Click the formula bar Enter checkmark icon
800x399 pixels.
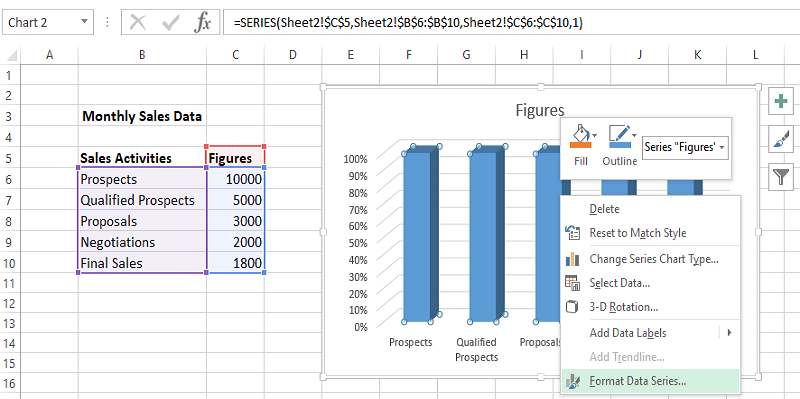[170, 23]
